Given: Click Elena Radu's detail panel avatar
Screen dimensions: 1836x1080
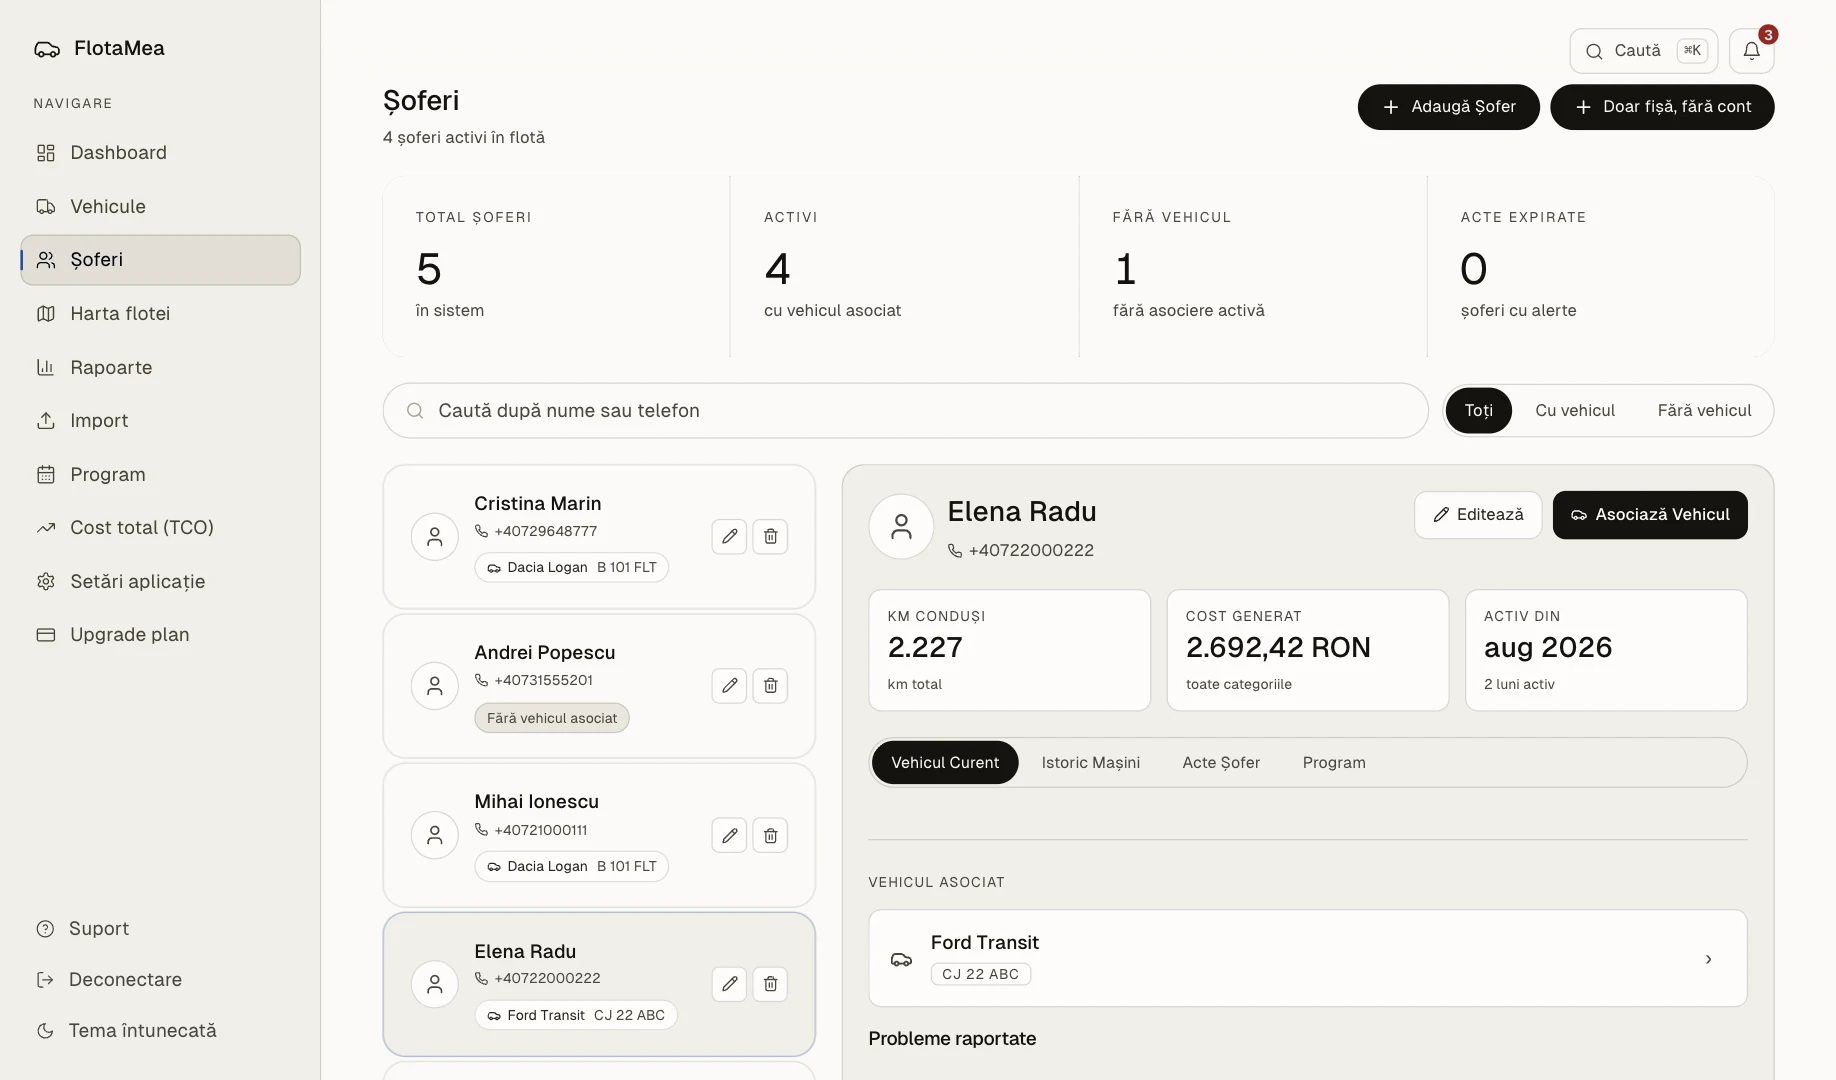Looking at the screenshot, I should pos(901,527).
